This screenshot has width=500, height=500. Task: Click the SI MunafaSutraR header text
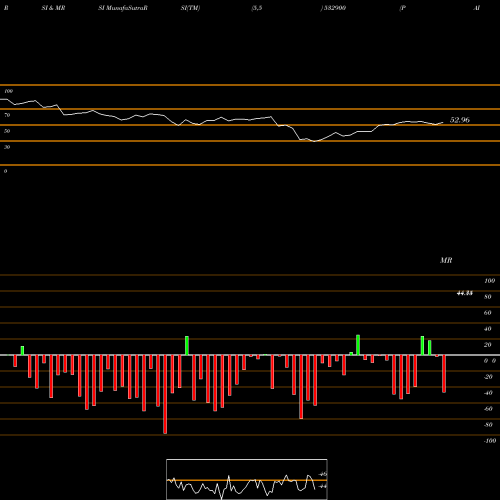point(123,8)
